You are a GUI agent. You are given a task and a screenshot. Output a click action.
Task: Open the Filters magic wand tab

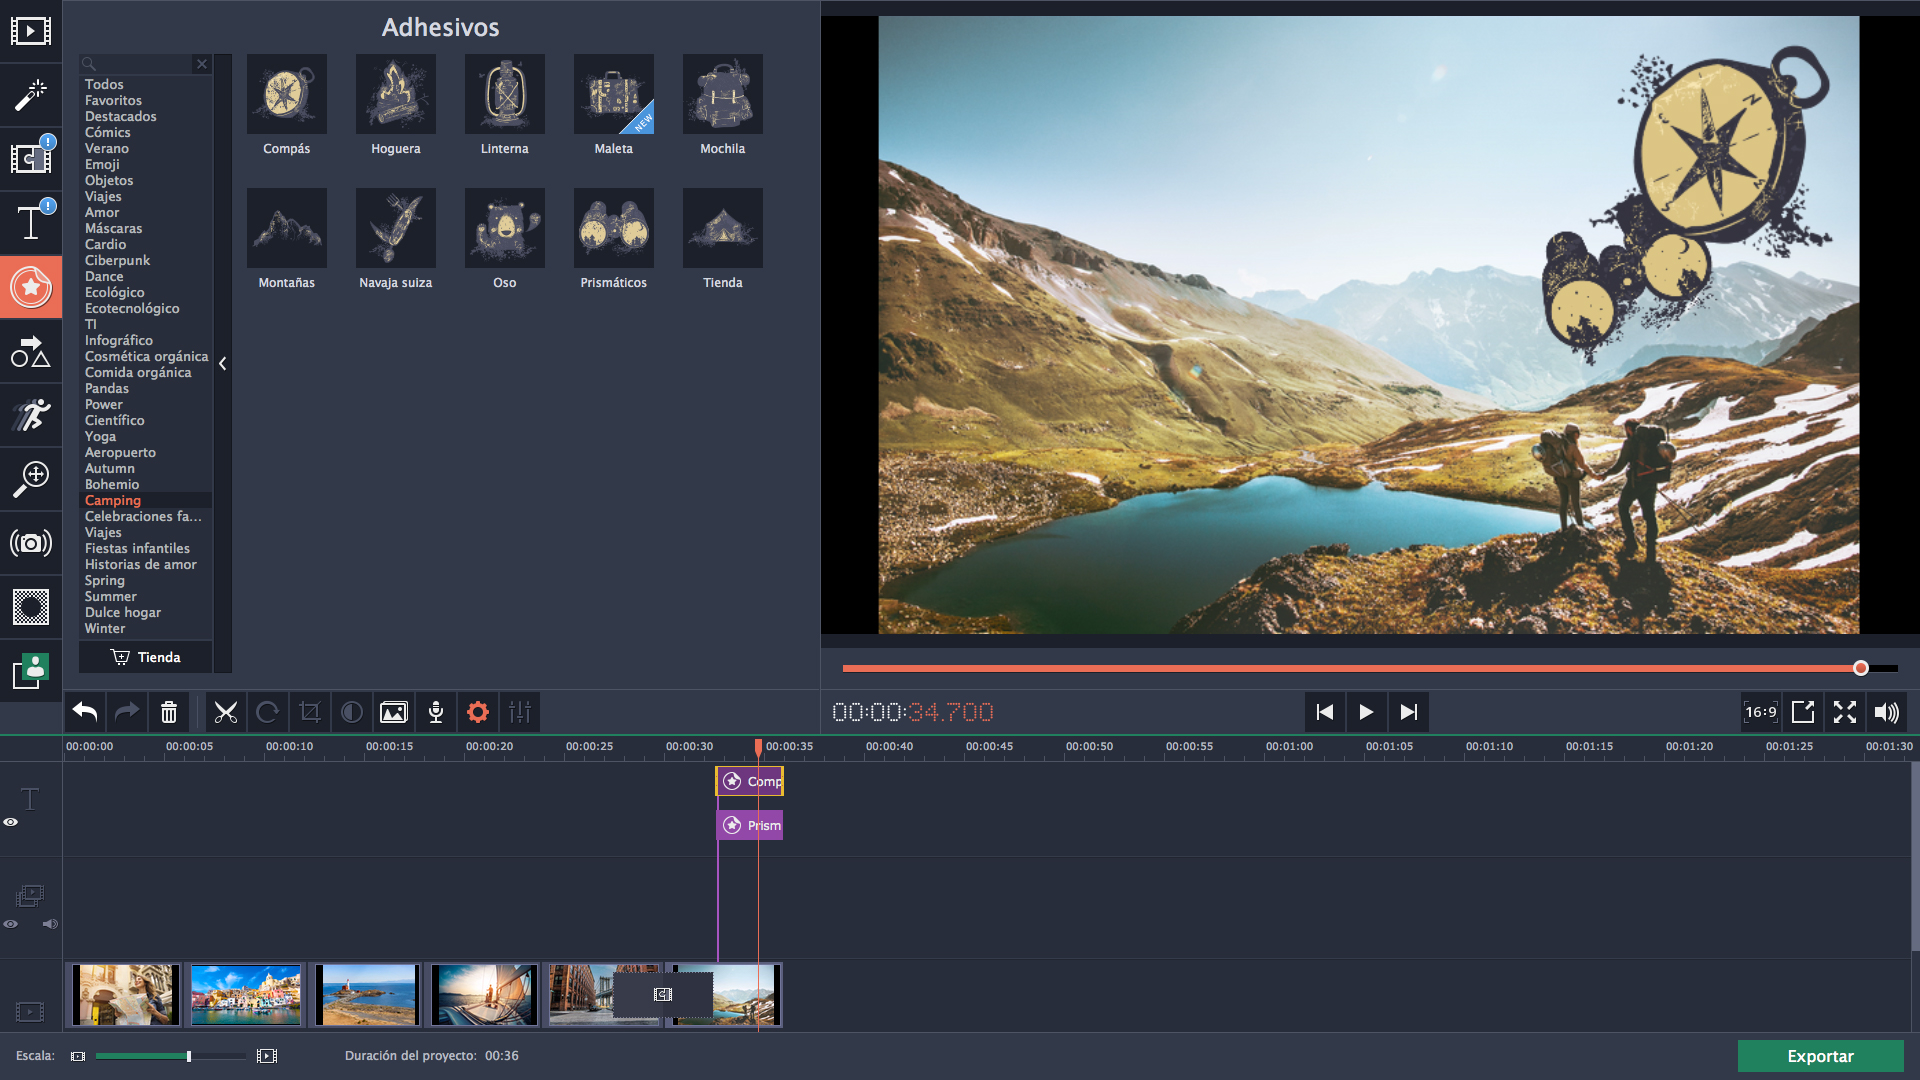pyautogui.click(x=30, y=95)
